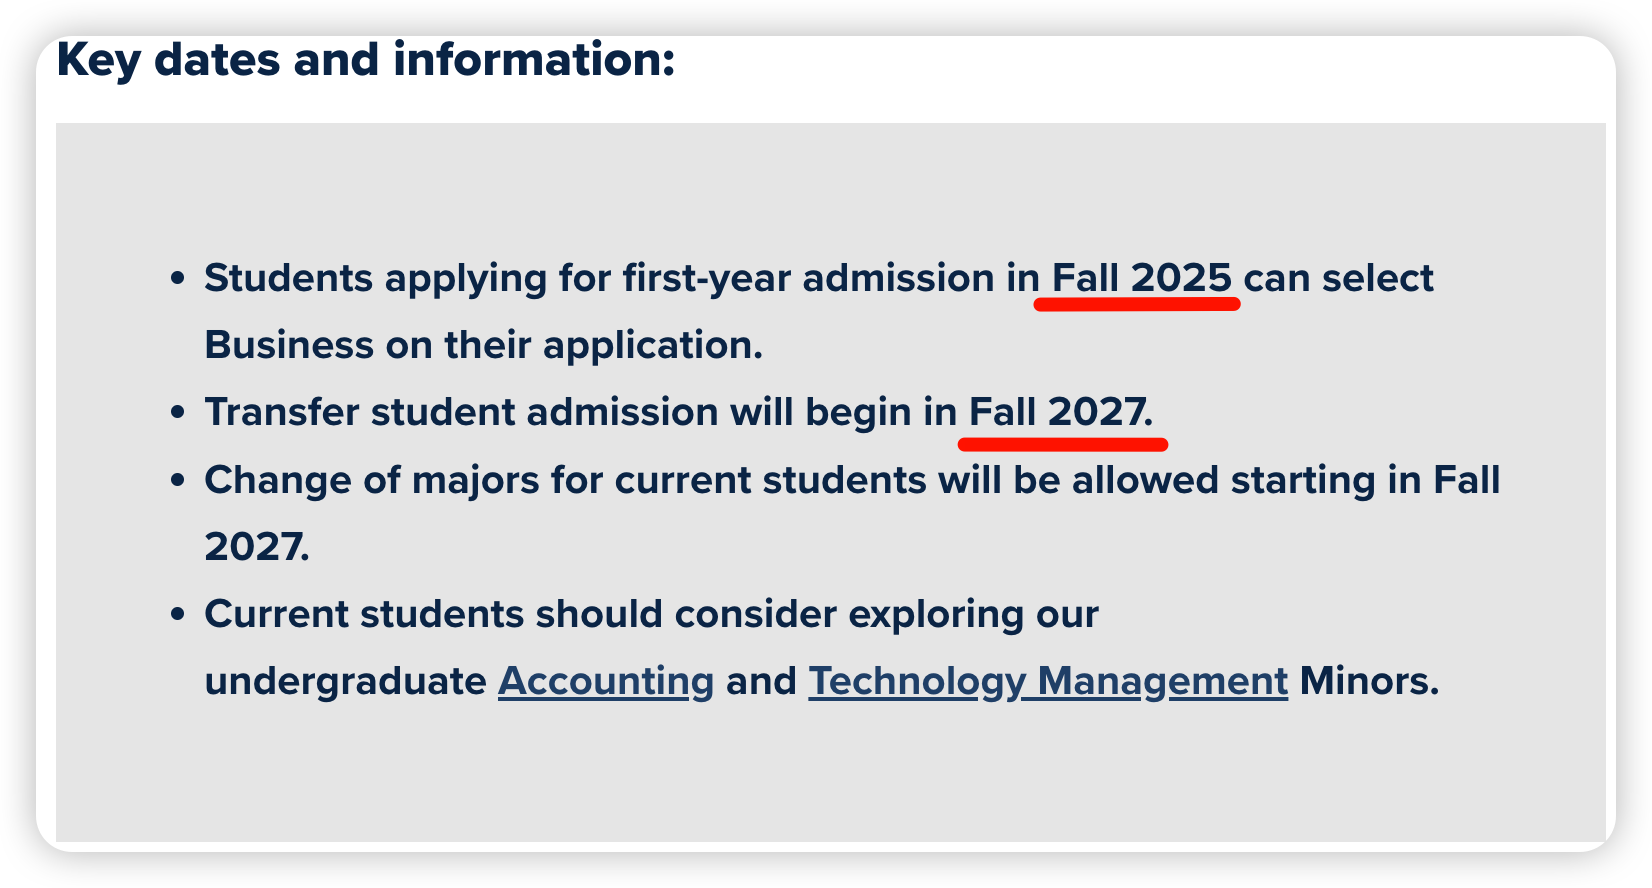Select the bullet before 'Current students should'
The width and height of the screenshot is (1652, 888).
click(178, 615)
